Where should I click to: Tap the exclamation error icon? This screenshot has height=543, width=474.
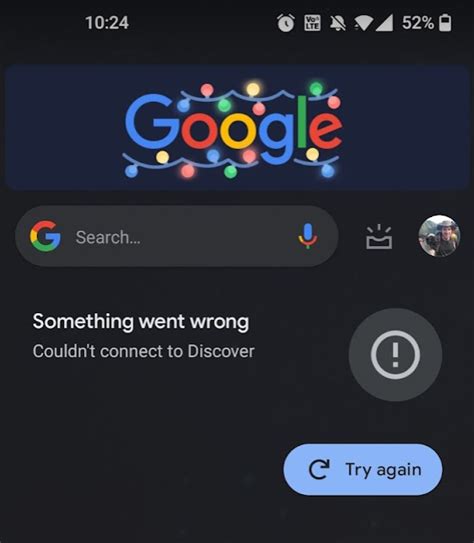coord(395,355)
